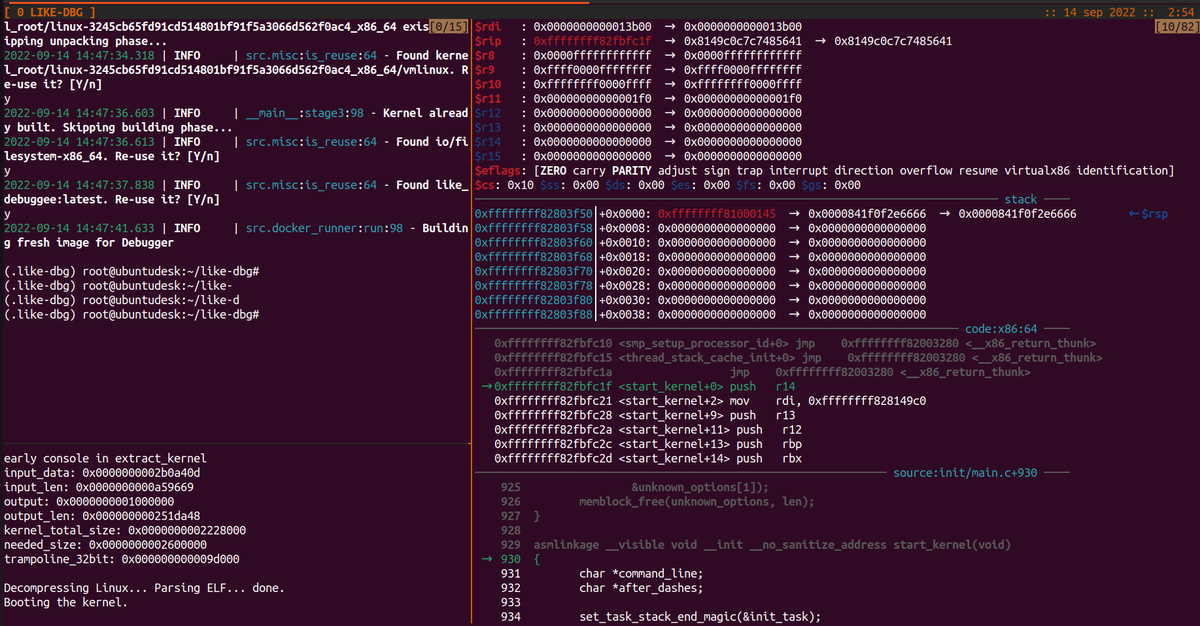The image size is (1200, 626).
Task: Click source line 926 memblock_free call
Action: pos(697,502)
